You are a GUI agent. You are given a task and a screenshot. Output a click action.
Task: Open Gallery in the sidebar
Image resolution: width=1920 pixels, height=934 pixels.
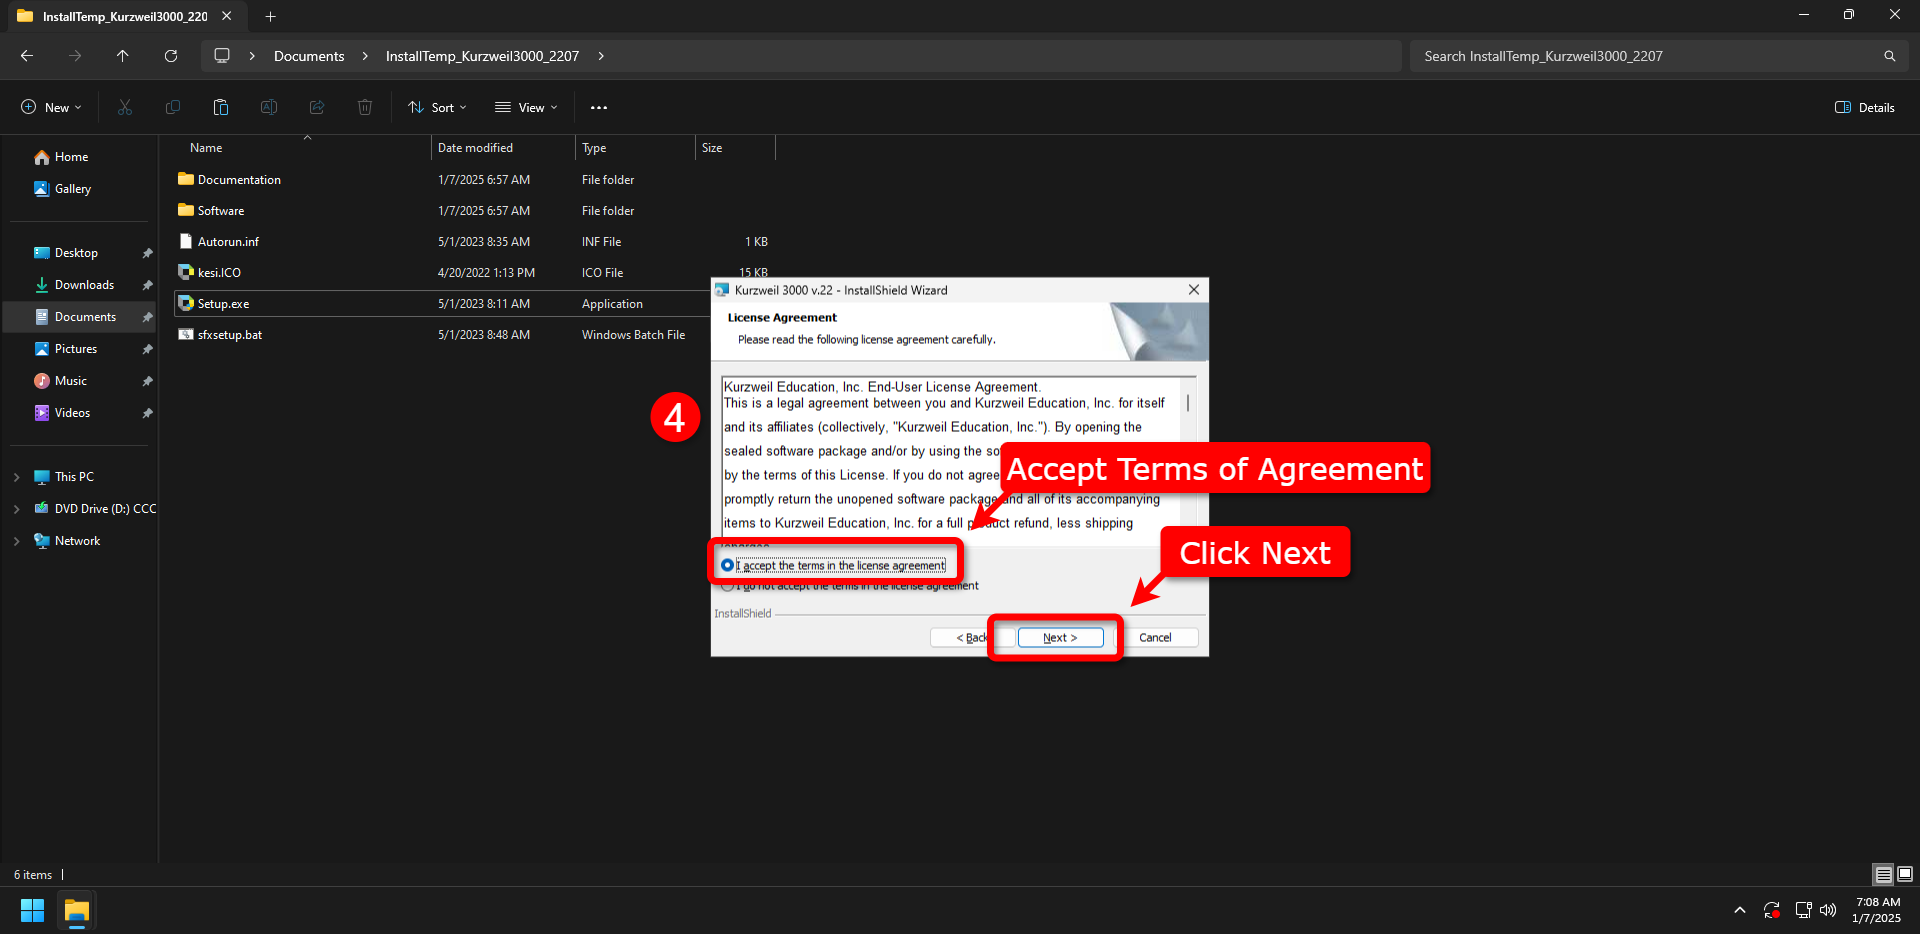(x=63, y=189)
